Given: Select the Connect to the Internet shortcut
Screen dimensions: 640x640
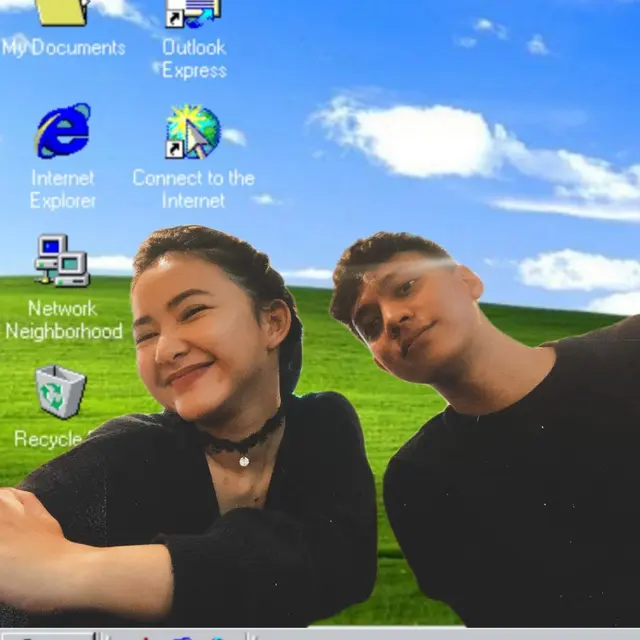Looking at the screenshot, I should [193, 131].
